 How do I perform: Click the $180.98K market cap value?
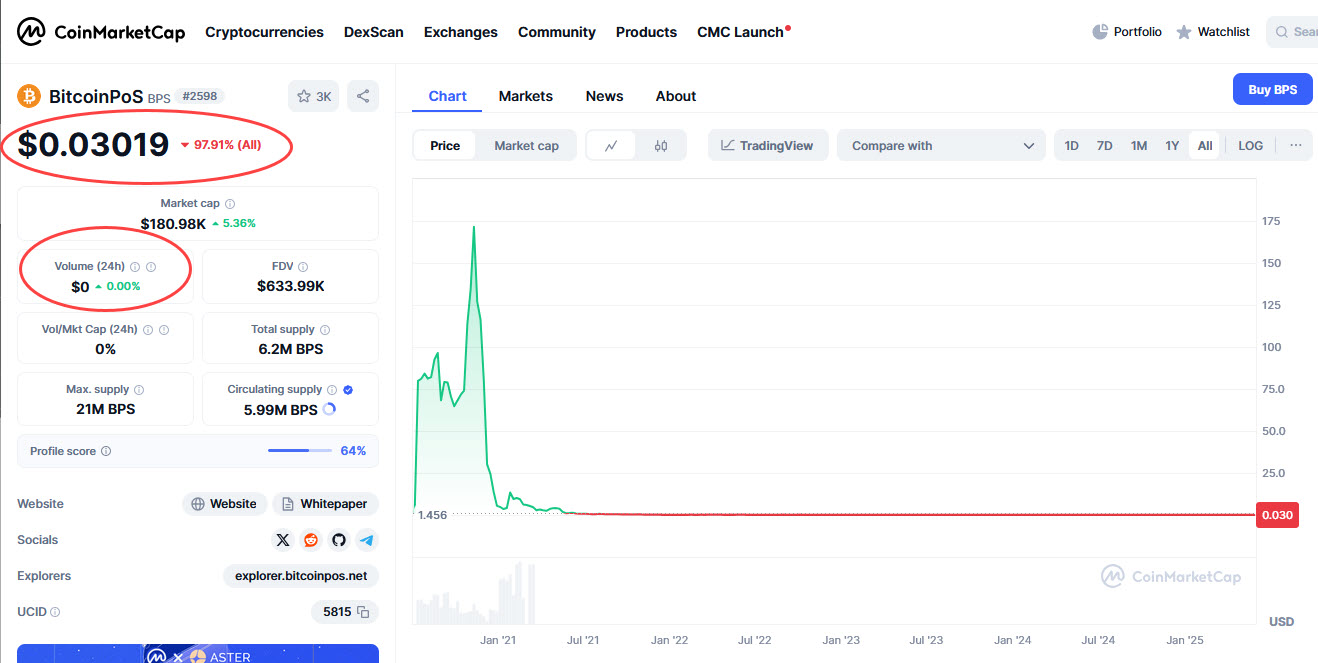(172, 223)
